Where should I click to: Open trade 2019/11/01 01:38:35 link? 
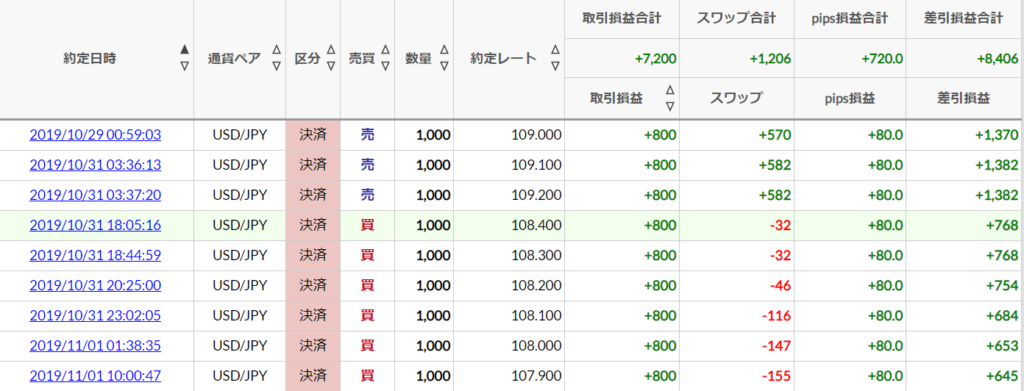95,345
